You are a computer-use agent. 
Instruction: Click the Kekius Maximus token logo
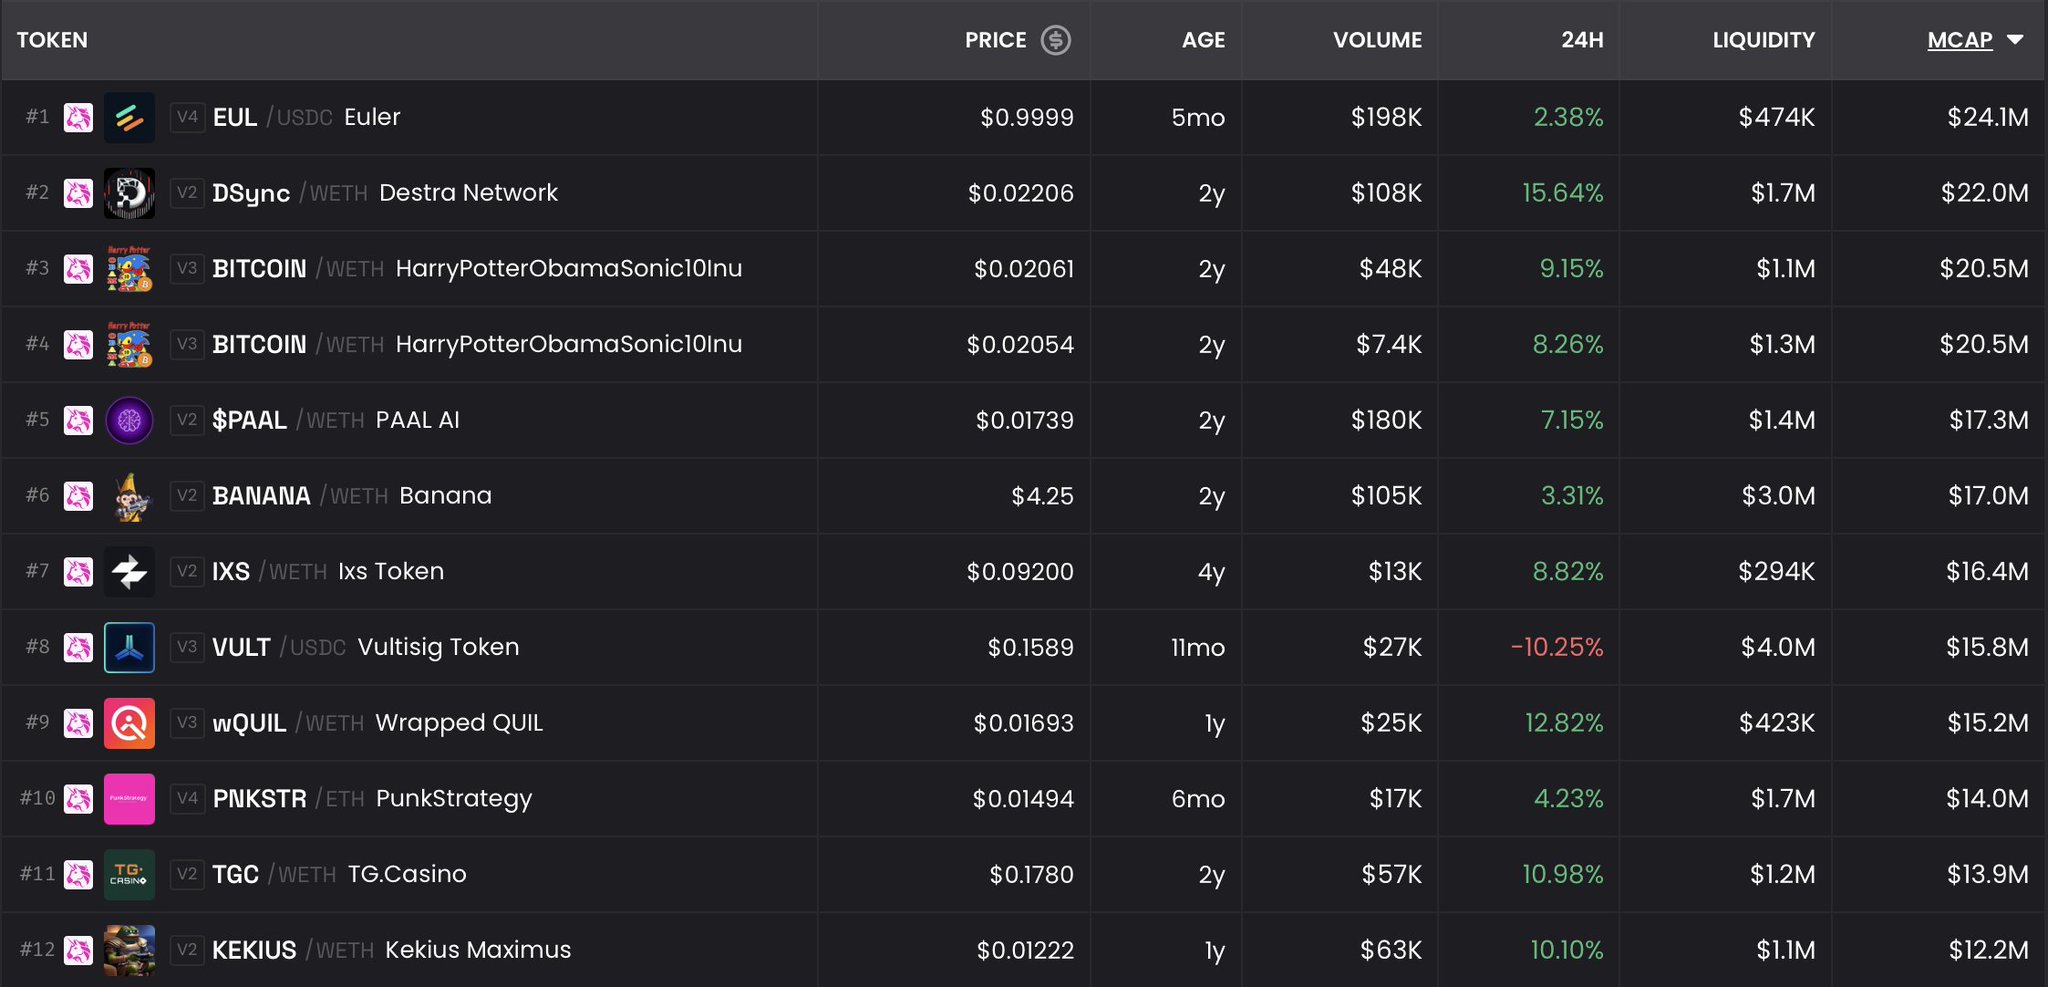(x=129, y=950)
